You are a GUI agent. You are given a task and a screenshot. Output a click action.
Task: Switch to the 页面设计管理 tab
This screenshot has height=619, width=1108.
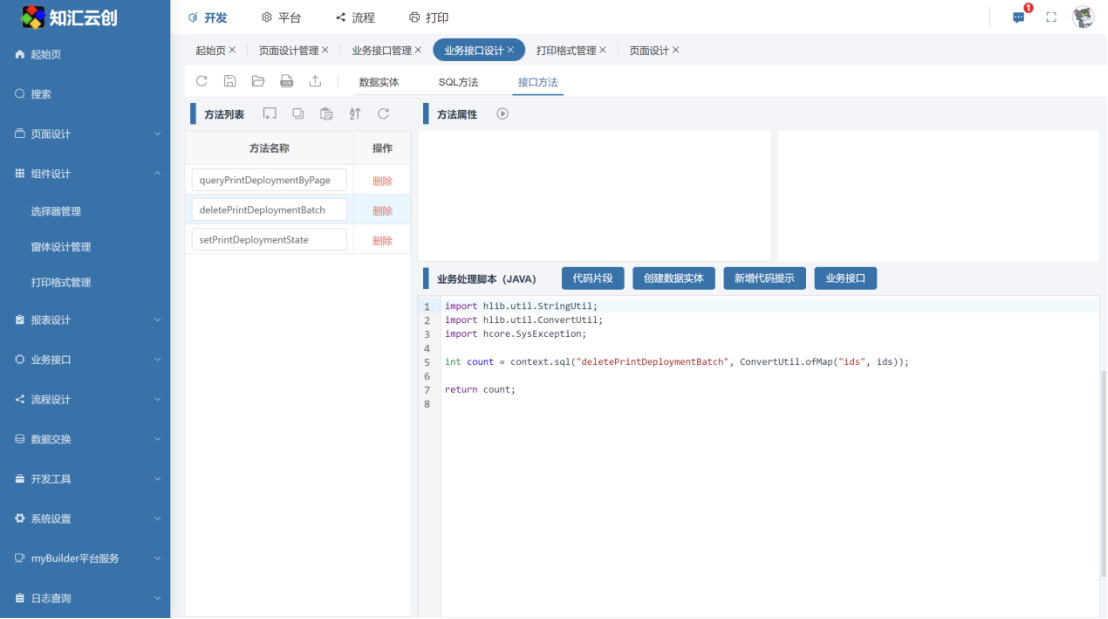point(288,50)
